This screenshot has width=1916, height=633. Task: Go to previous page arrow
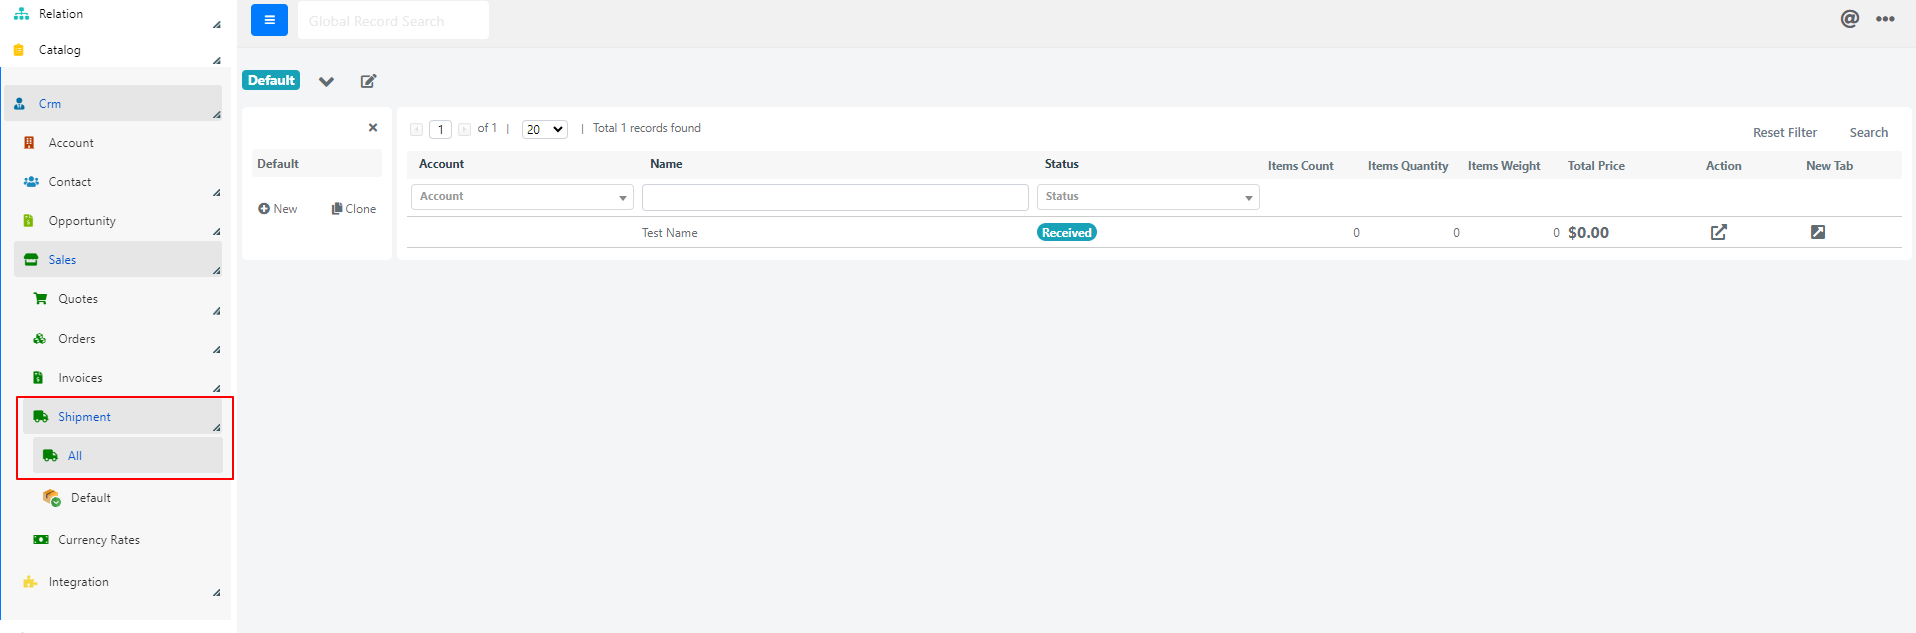coord(417,129)
